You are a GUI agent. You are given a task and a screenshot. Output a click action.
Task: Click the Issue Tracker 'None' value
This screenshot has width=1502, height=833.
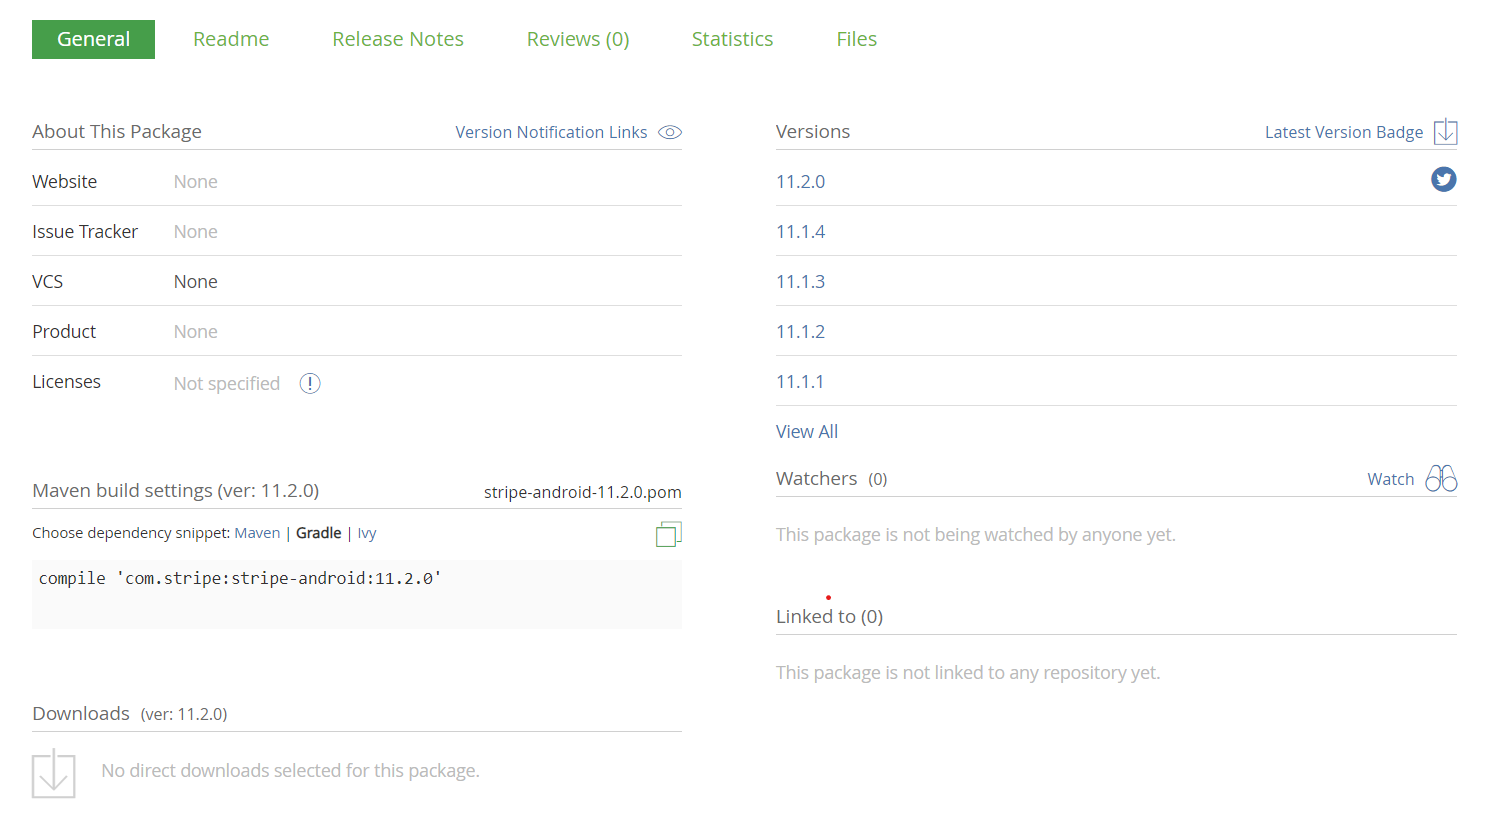click(196, 231)
